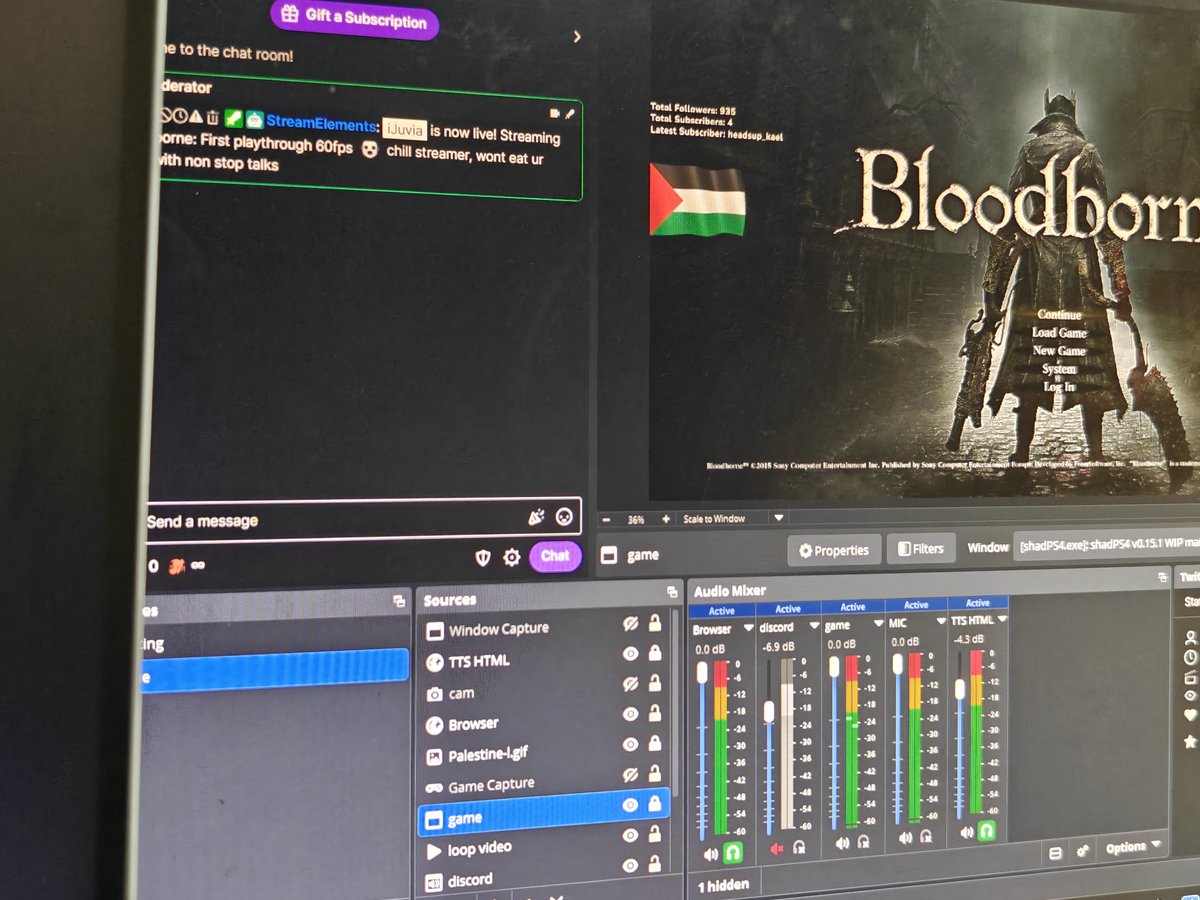The height and width of the screenshot is (900, 1200).
Task: Open advanced audio properties gear icon
Action: (1082, 851)
